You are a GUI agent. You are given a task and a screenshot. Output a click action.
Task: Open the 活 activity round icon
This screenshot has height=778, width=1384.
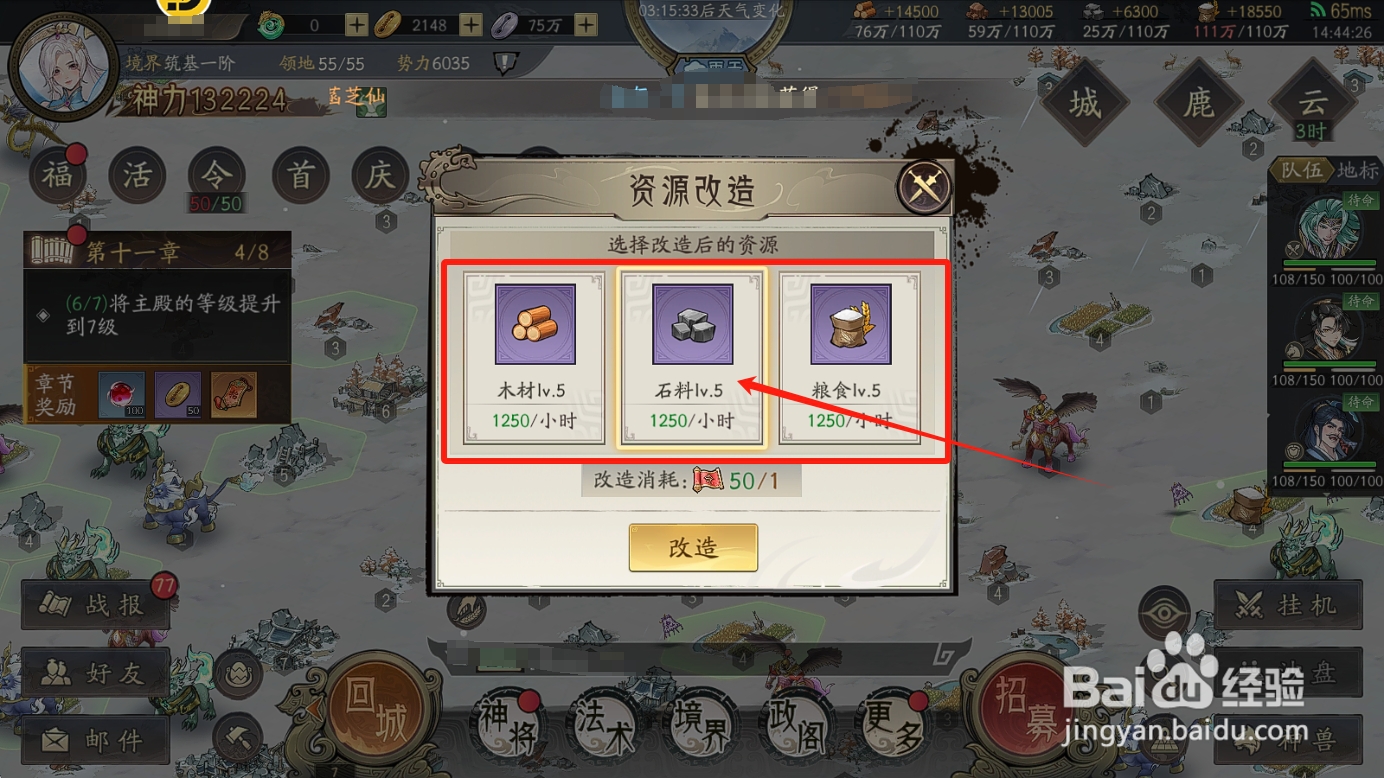pos(137,176)
